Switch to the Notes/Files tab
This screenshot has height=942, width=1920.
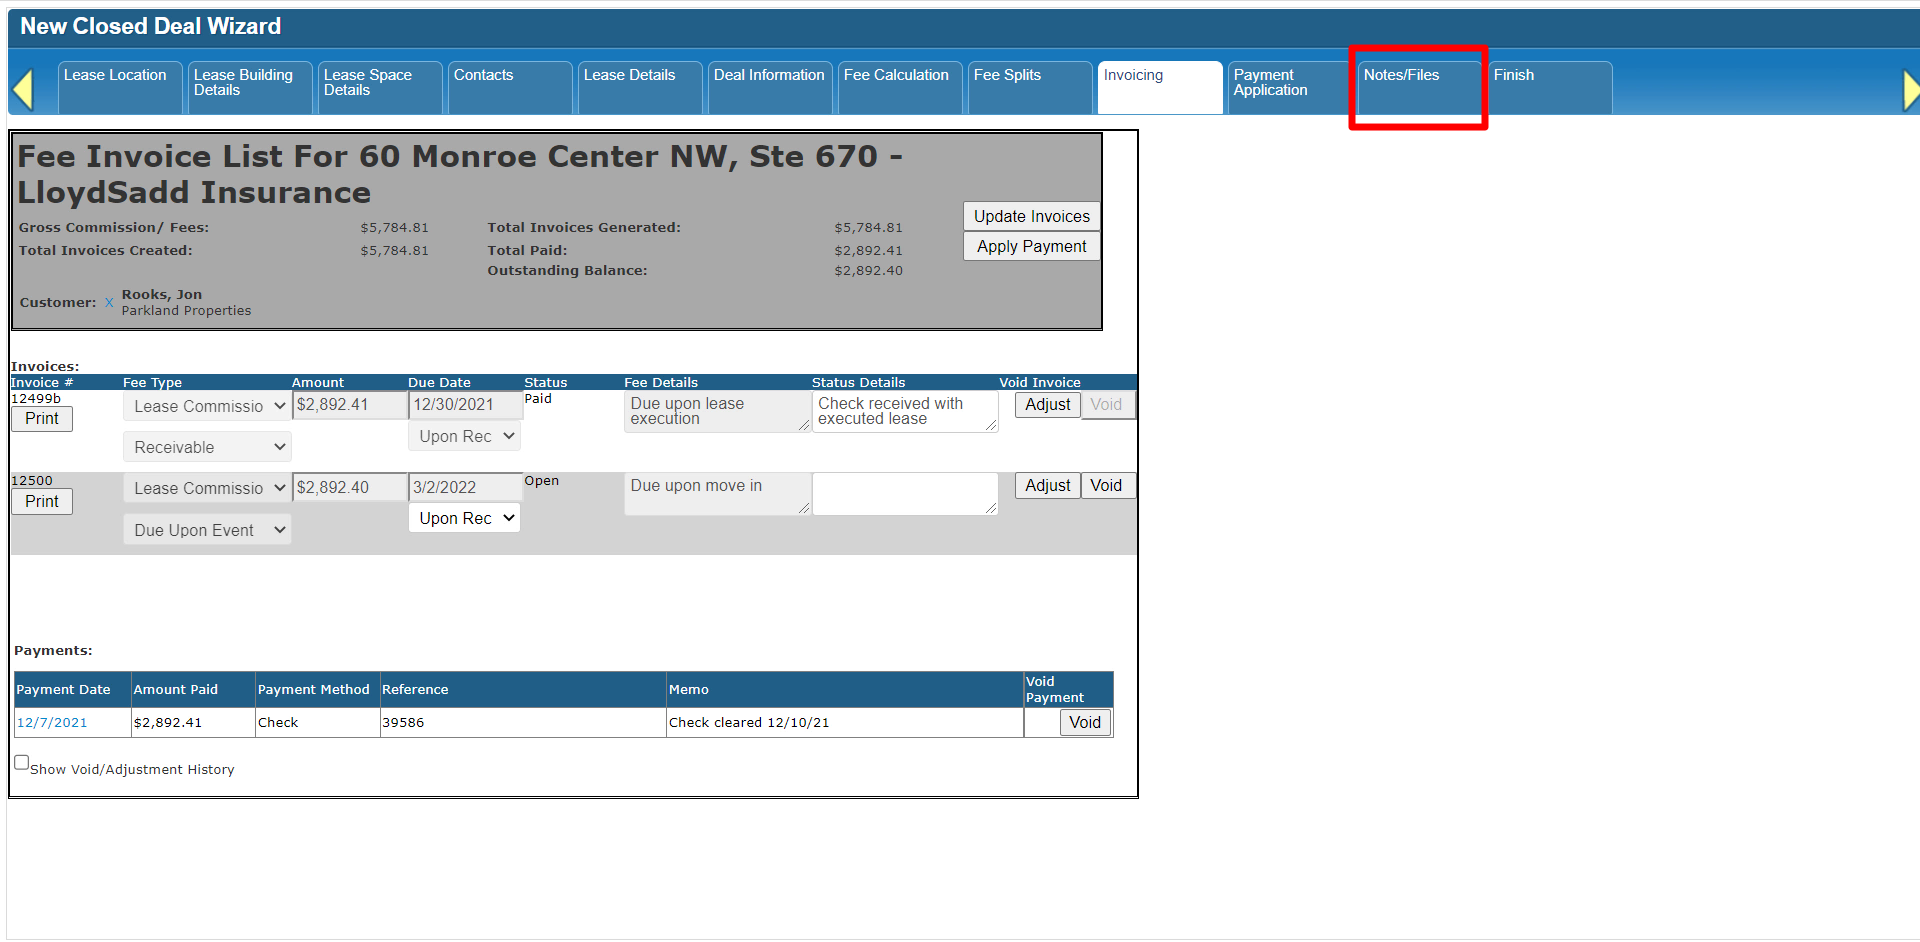point(1417,86)
